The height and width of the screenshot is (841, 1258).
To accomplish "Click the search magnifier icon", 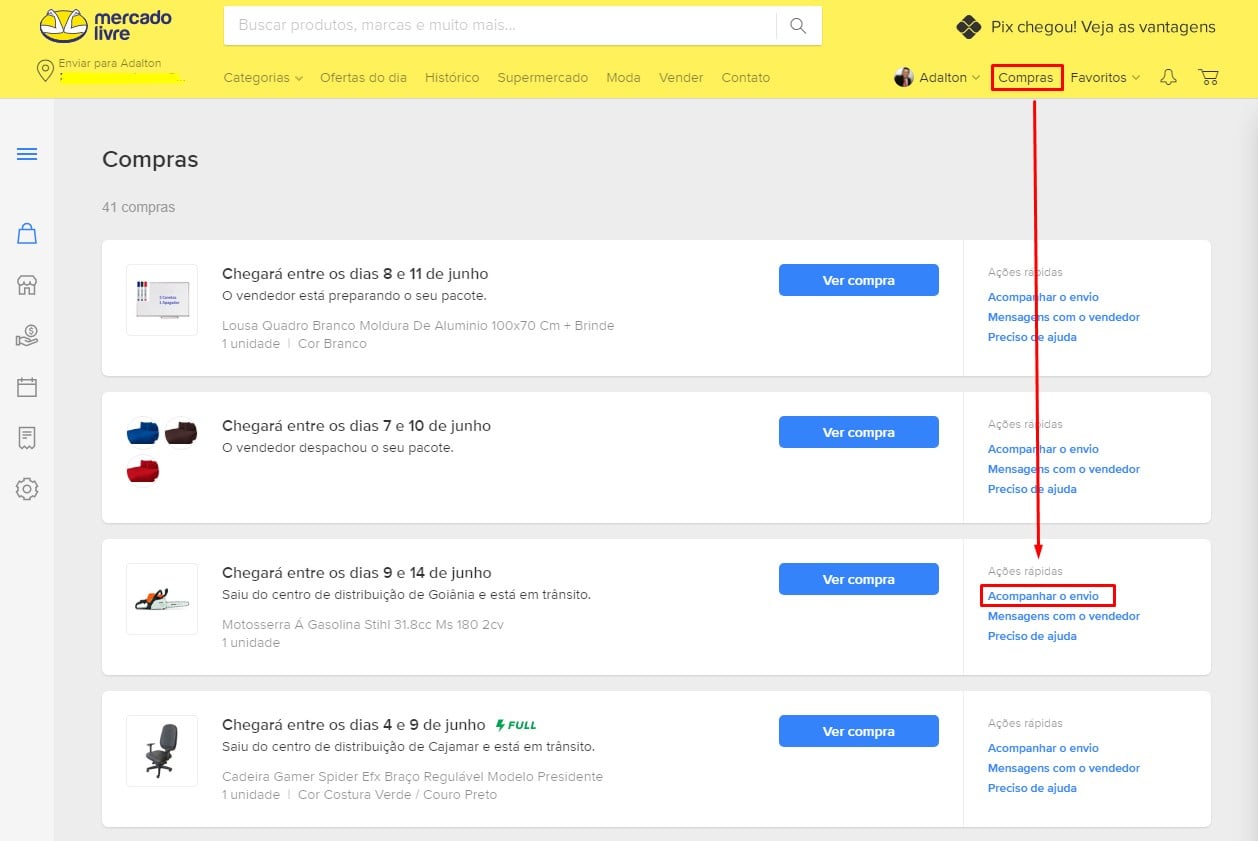I will tap(798, 26).
